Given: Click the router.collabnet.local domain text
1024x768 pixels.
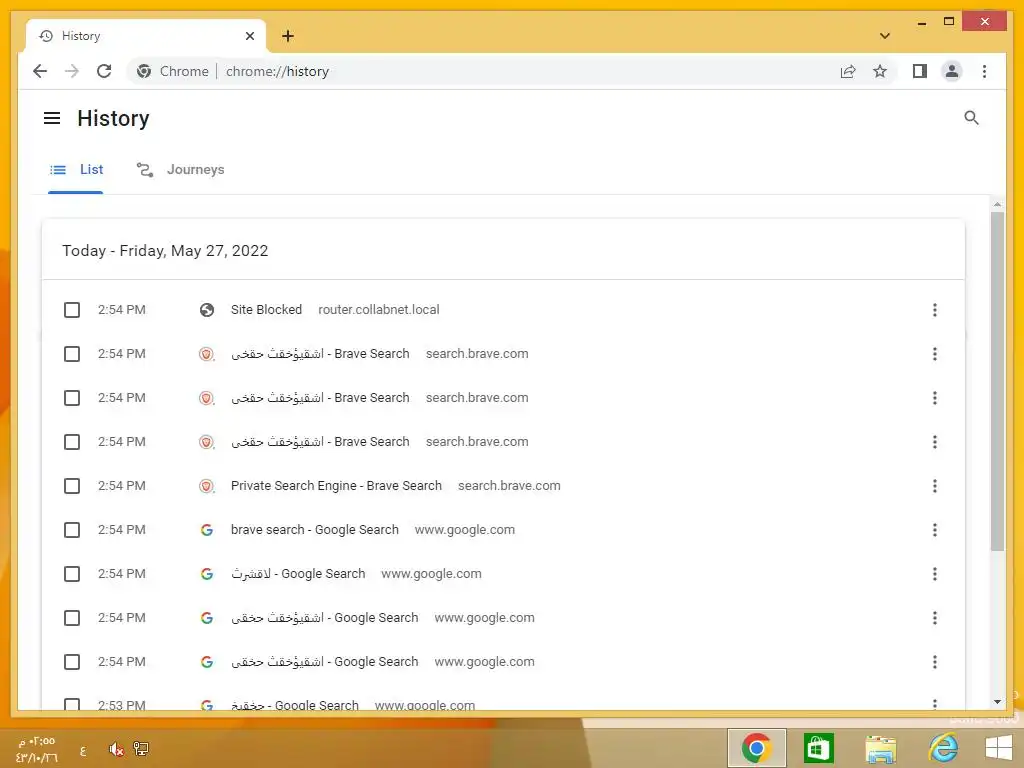Looking at the screenshot, I should [x=379, y=310].
